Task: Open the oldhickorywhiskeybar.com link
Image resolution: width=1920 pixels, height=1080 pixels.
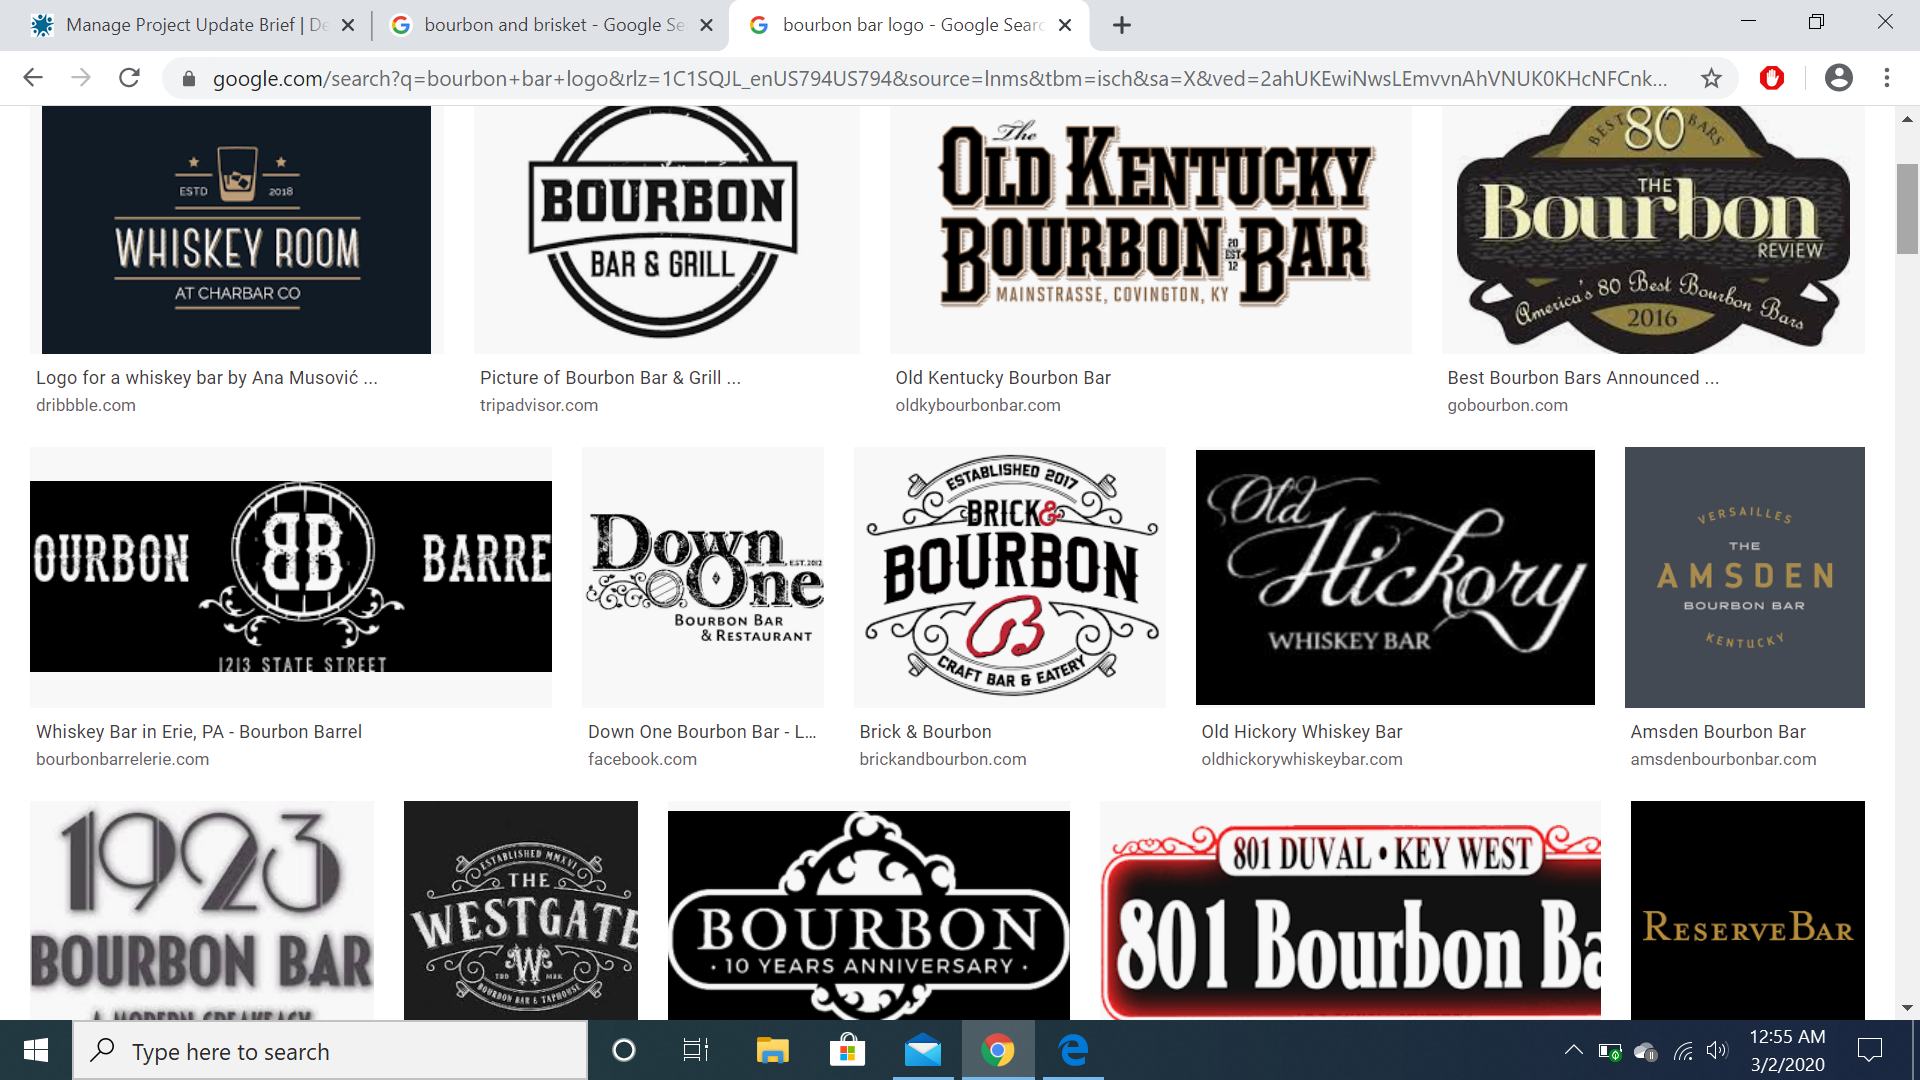Action: (1301, 759)
